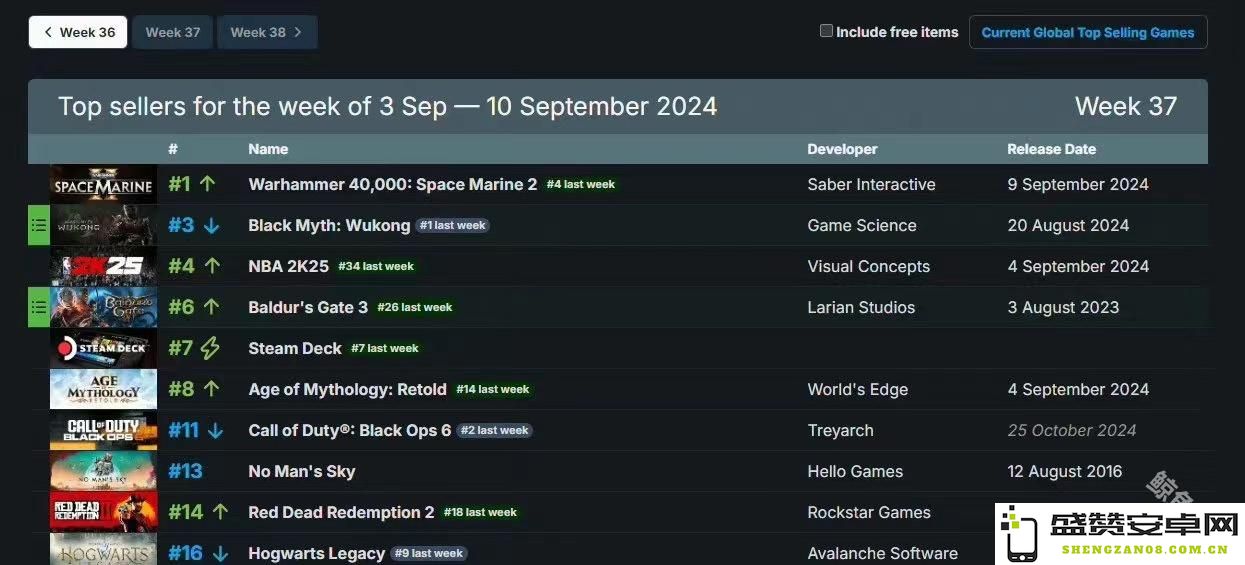Select the Week 37 tab
Viewport: 1245px width, 565px height.
[x=173, y=32]
